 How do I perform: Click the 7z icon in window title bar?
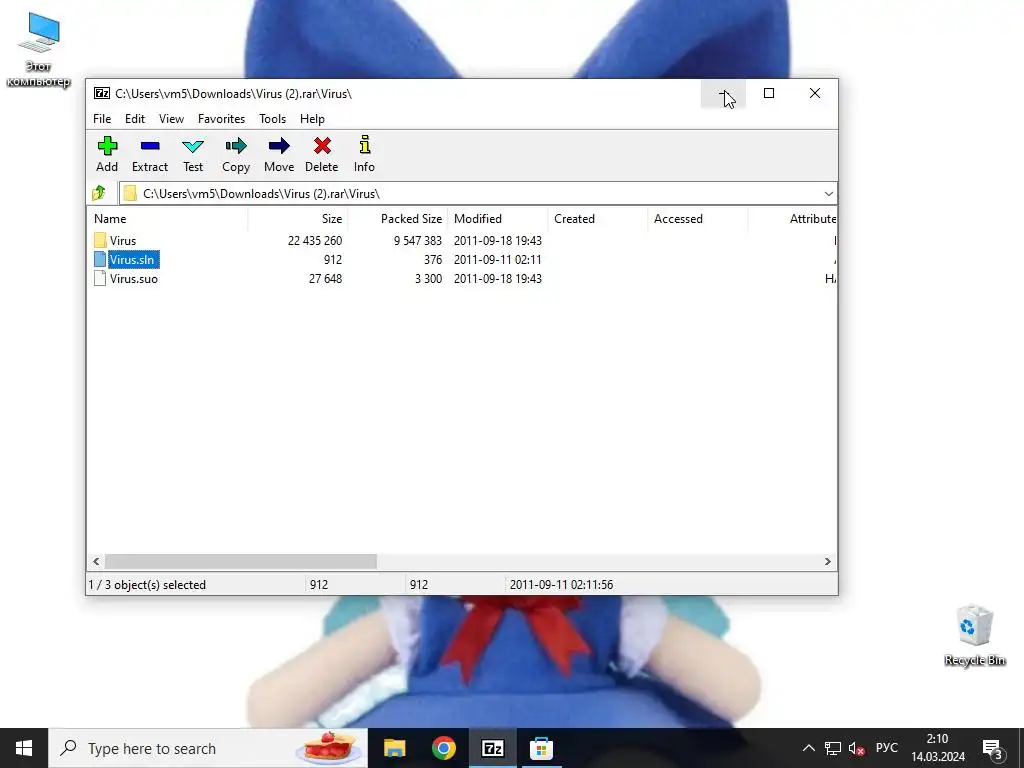(x=102, y=93)
